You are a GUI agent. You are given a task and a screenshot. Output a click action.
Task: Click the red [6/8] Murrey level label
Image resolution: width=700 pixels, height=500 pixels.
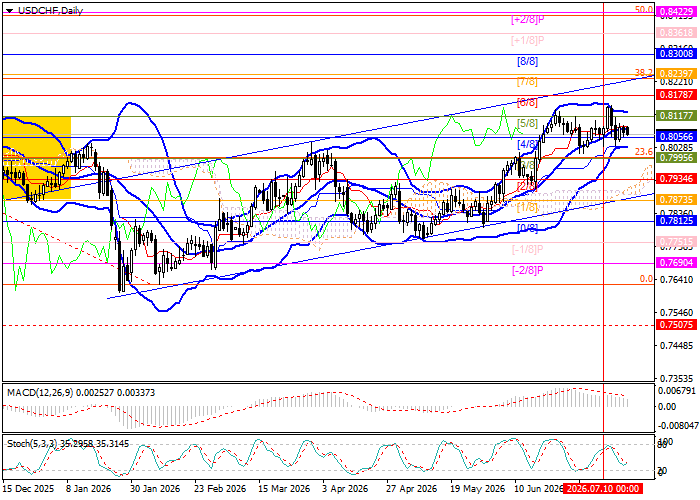527,102
